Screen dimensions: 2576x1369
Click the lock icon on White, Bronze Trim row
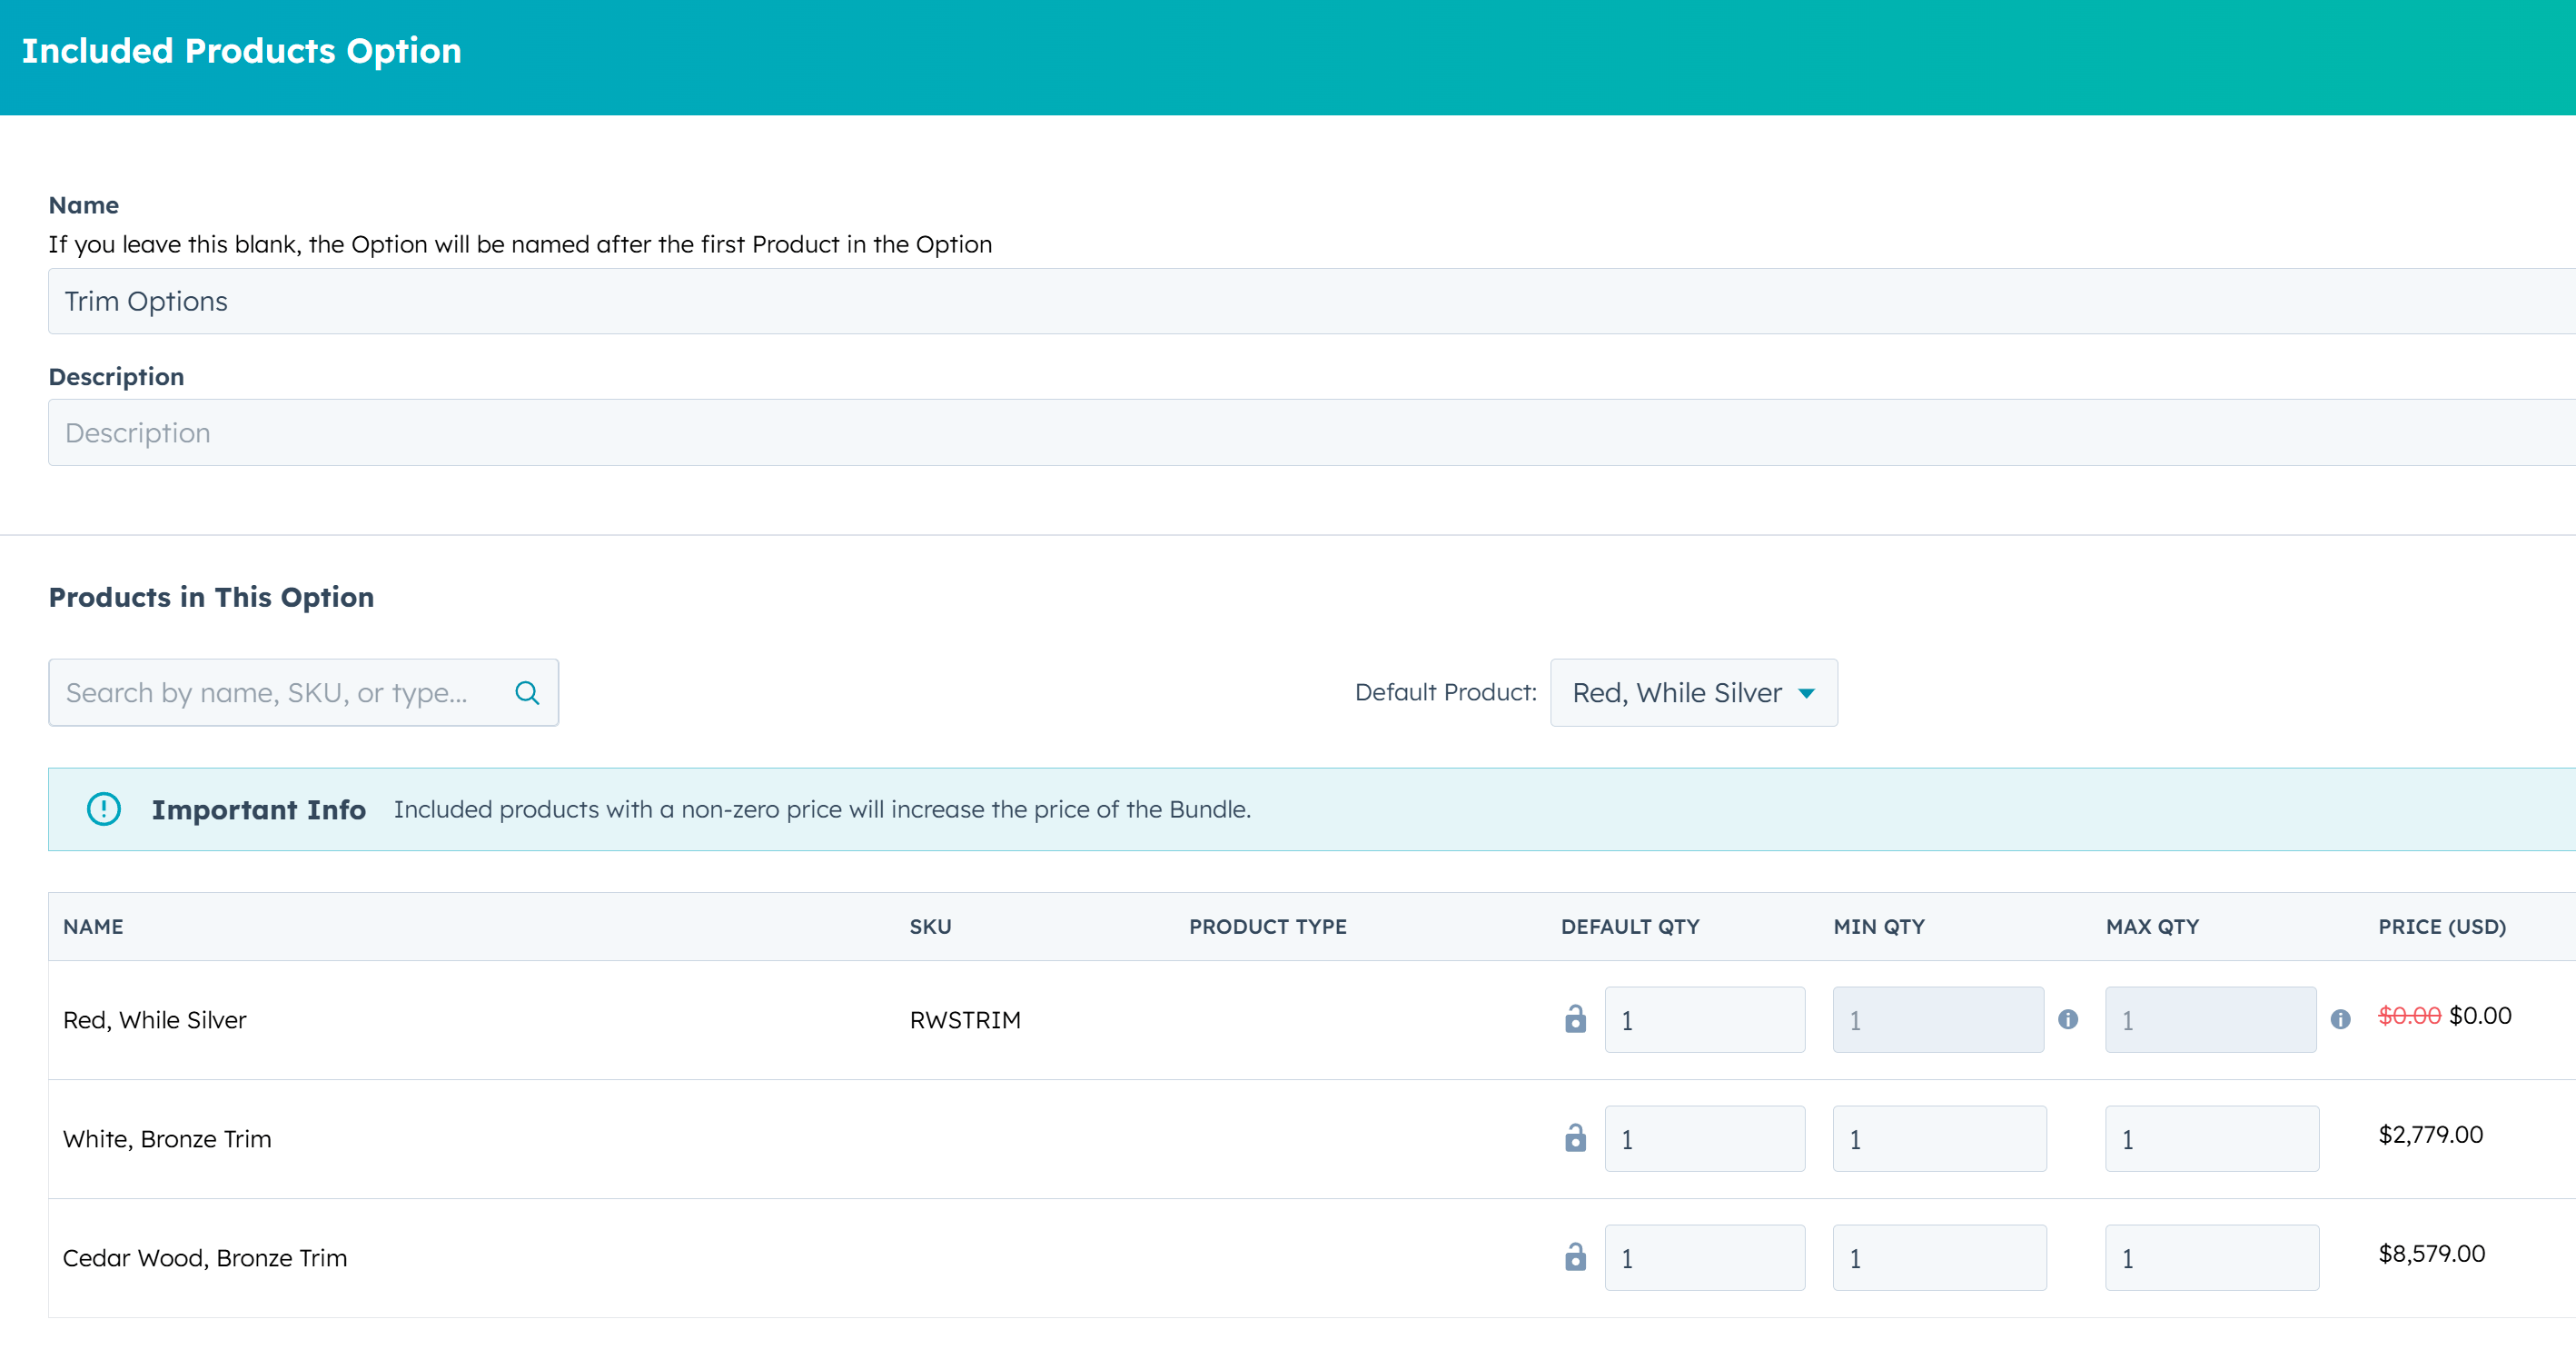[x=1576, y=1138]
